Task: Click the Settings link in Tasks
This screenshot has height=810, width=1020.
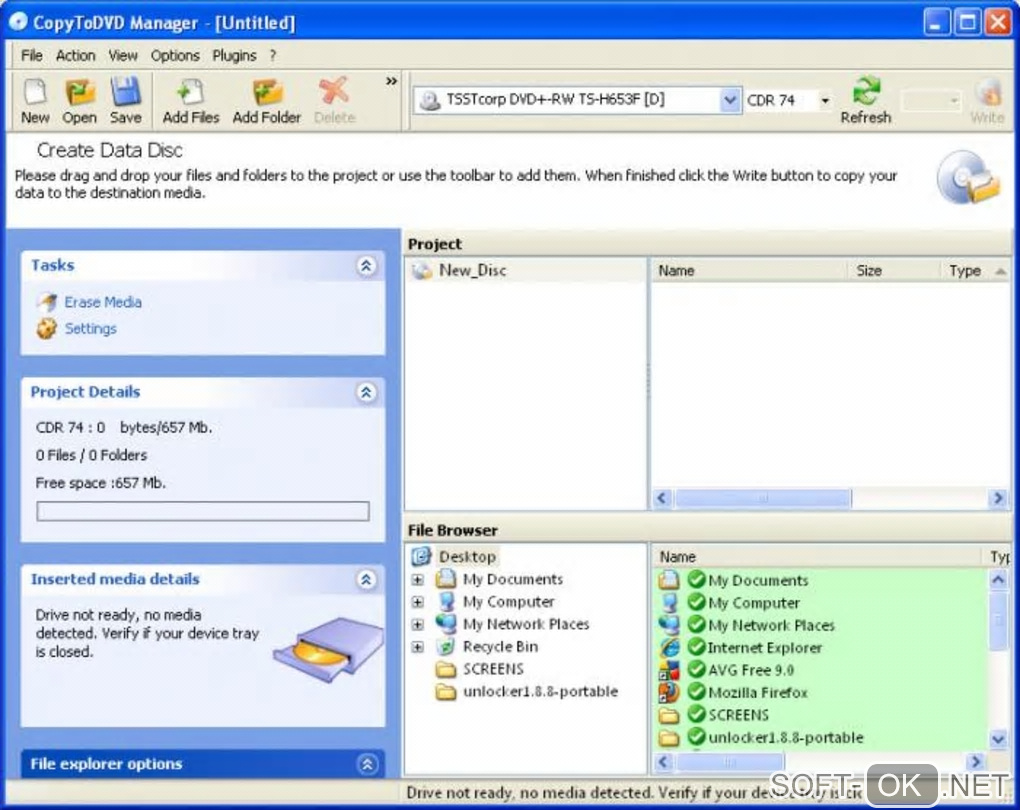Action: 90,329
